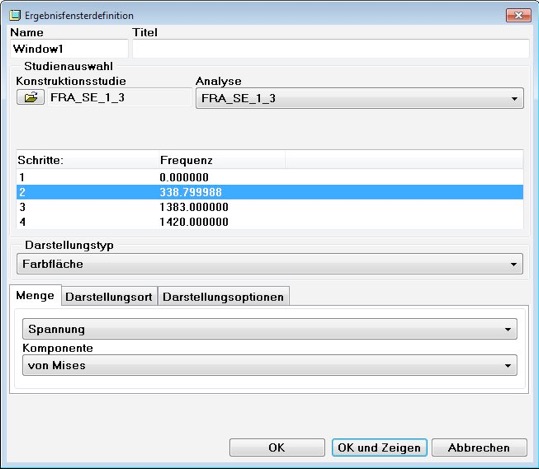Select step 2 with frequency 338.799988

[x=270, y=192]
